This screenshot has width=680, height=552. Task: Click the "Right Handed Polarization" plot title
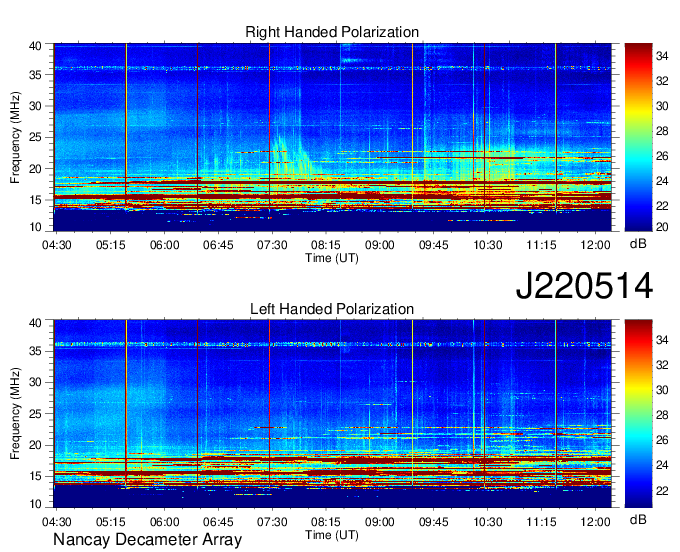click(332, 32)
